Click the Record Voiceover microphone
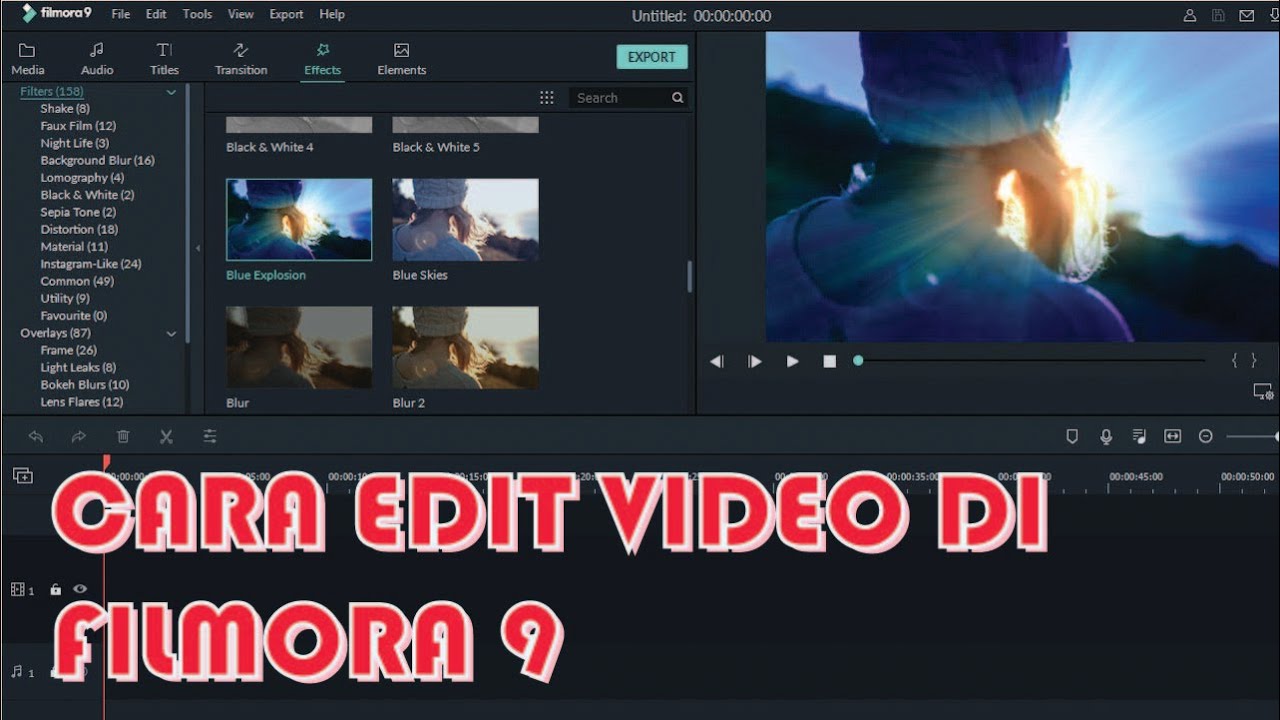1280x720 pixels. 1106,436
